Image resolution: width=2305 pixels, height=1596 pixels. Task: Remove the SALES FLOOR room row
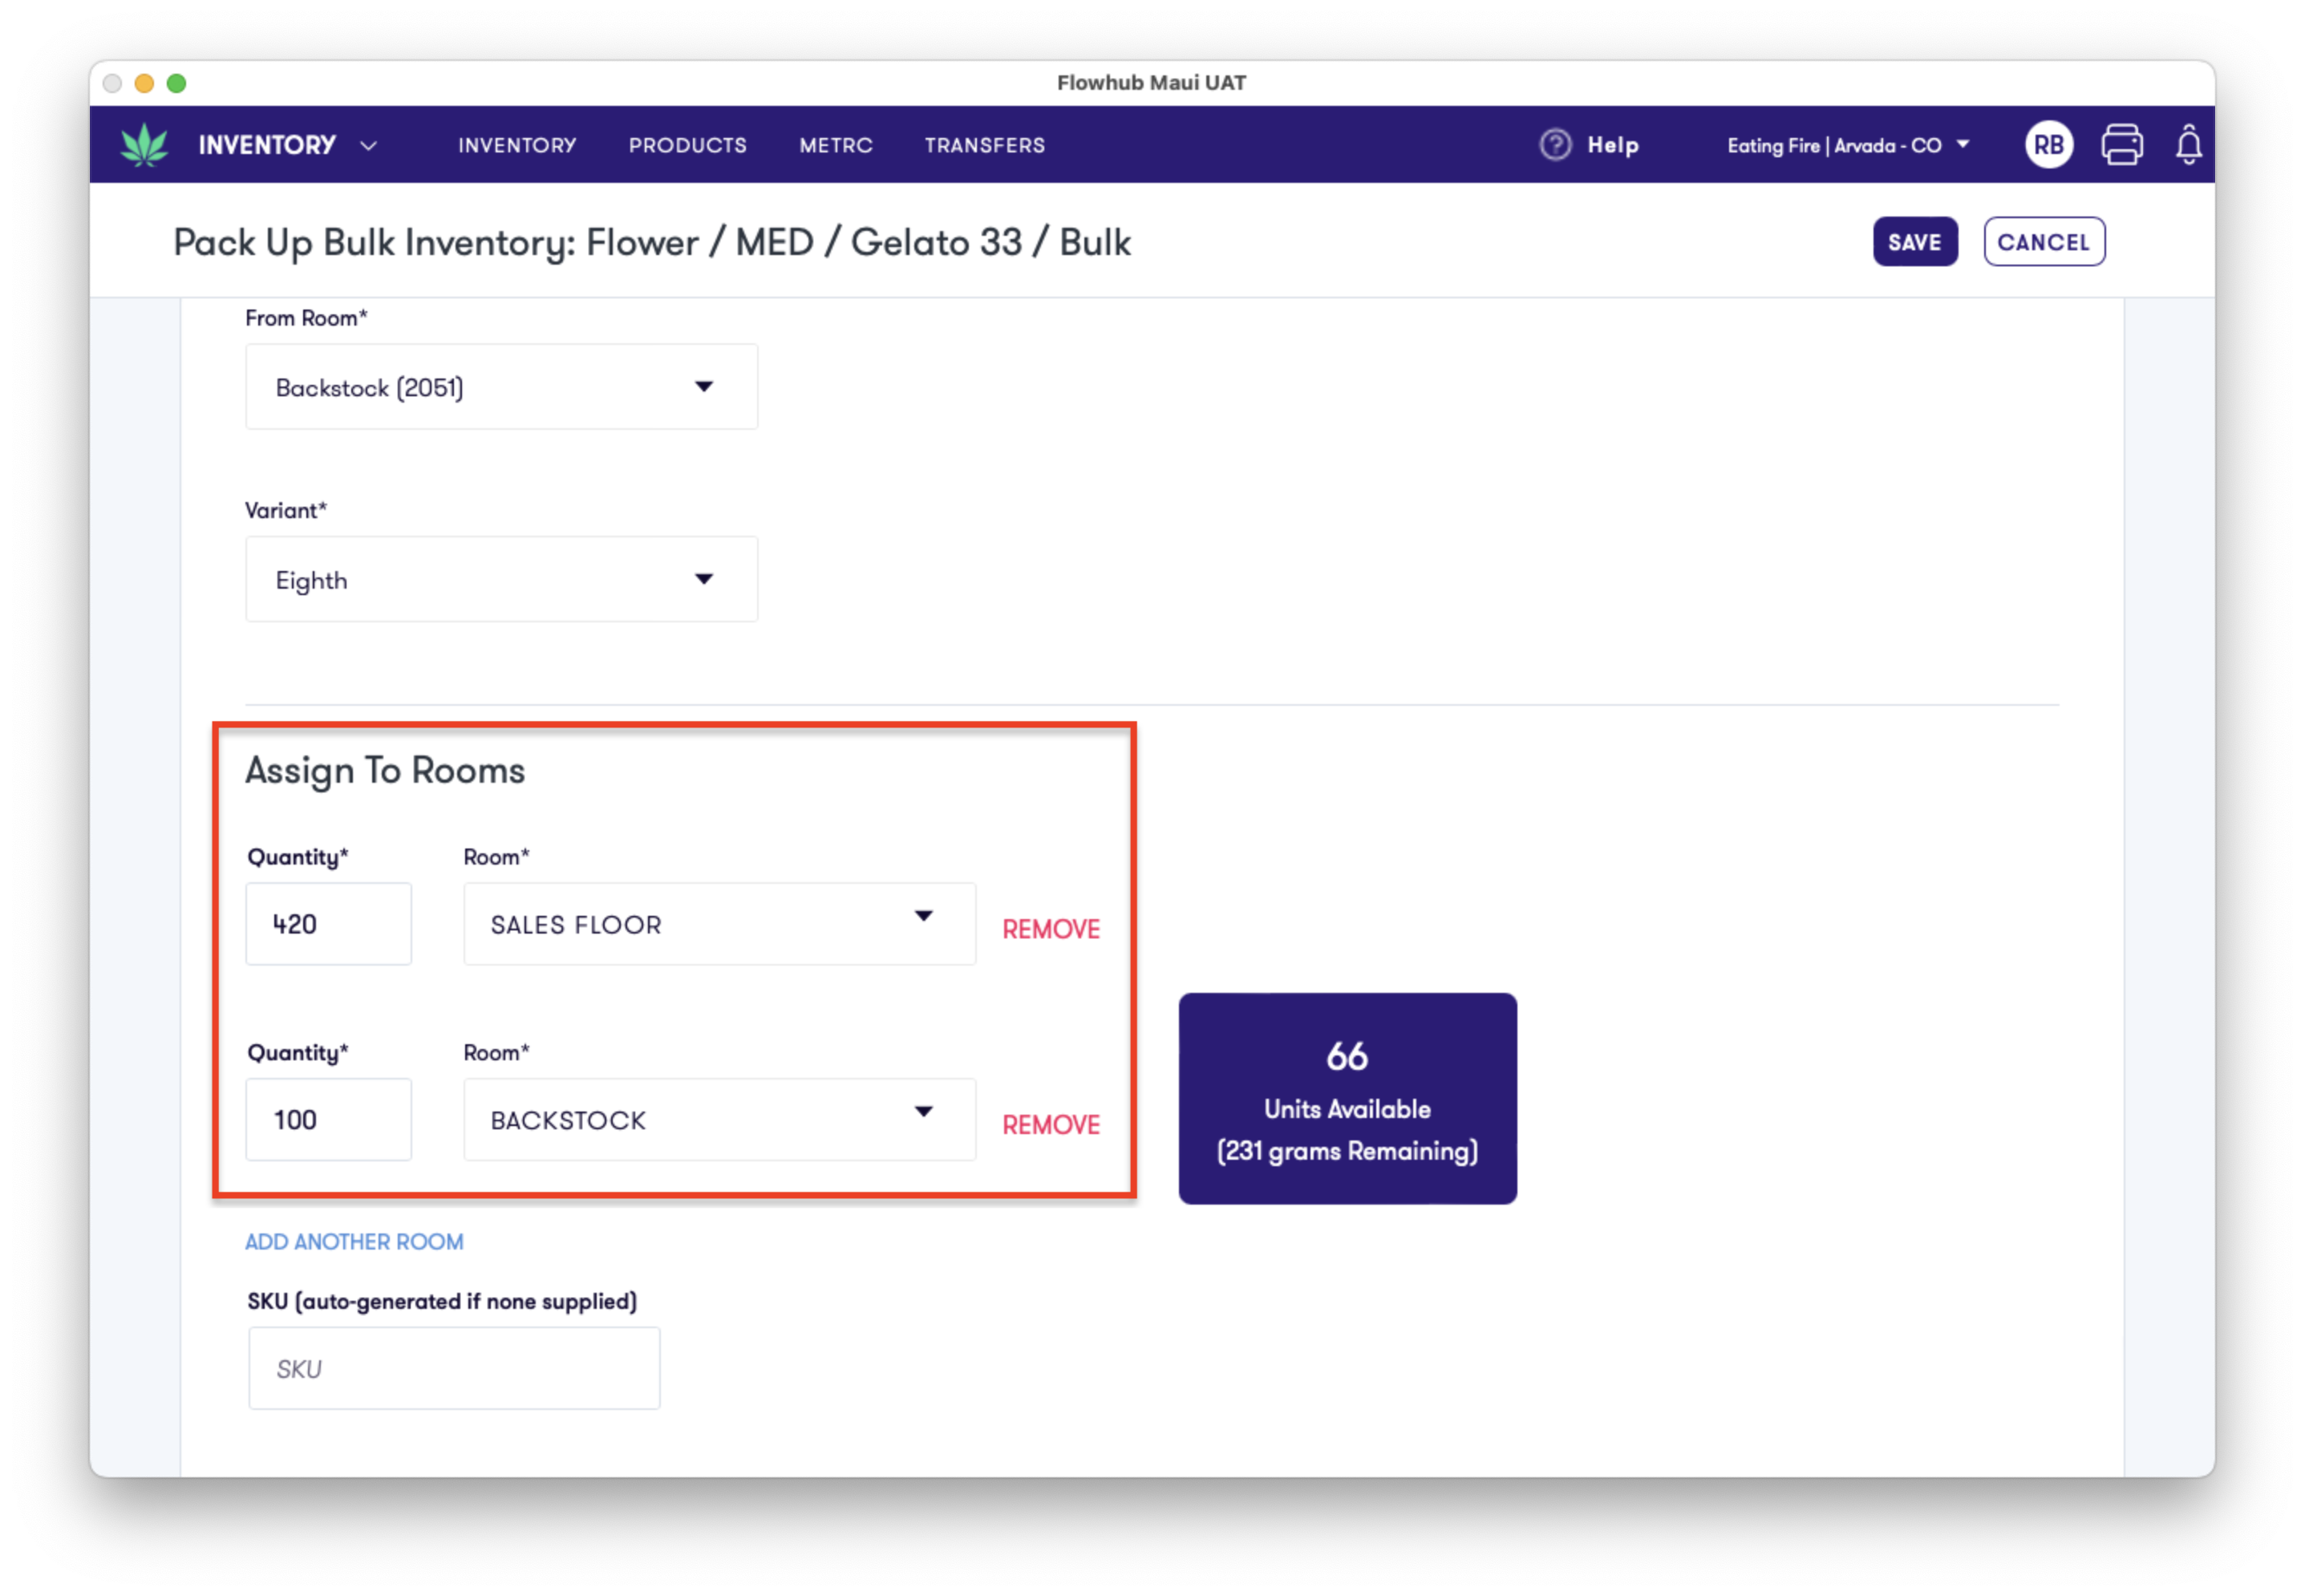click(x=1050, y=929)
